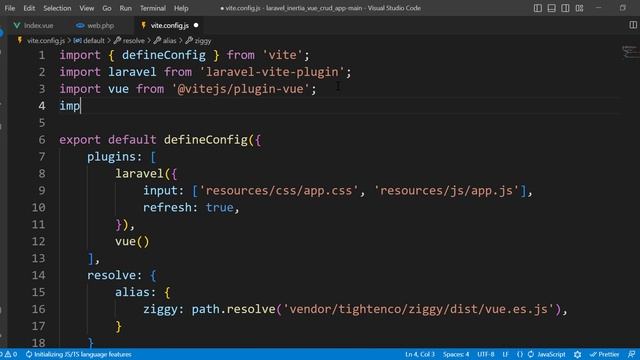Click the PHP file icon on web.php tab

(80, 25)
